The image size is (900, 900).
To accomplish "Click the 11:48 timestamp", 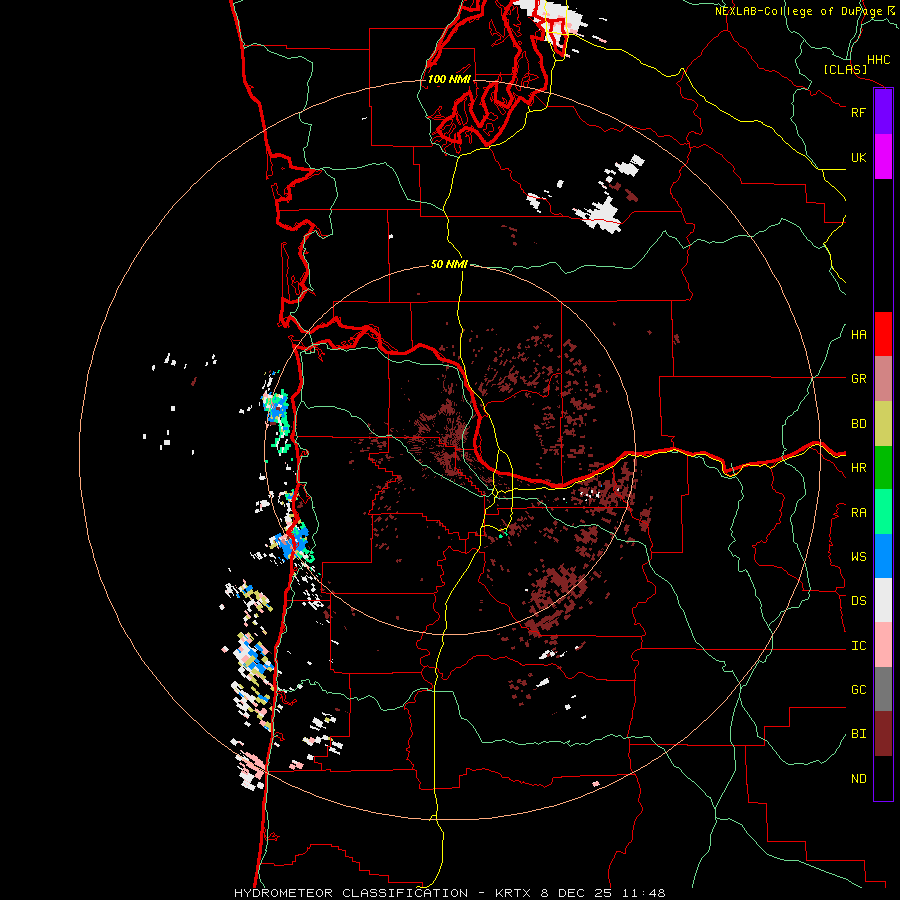I will pyautogui.click(x=645, y=893).
